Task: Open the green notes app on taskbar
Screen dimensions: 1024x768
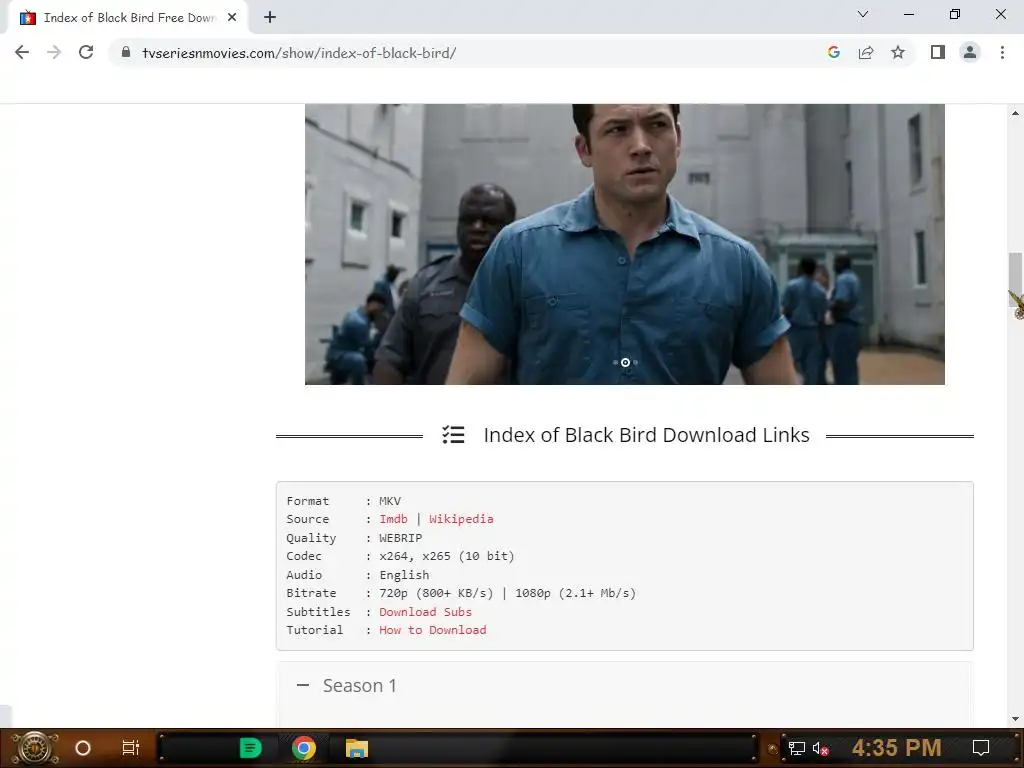Action: (x=251, y=748)
